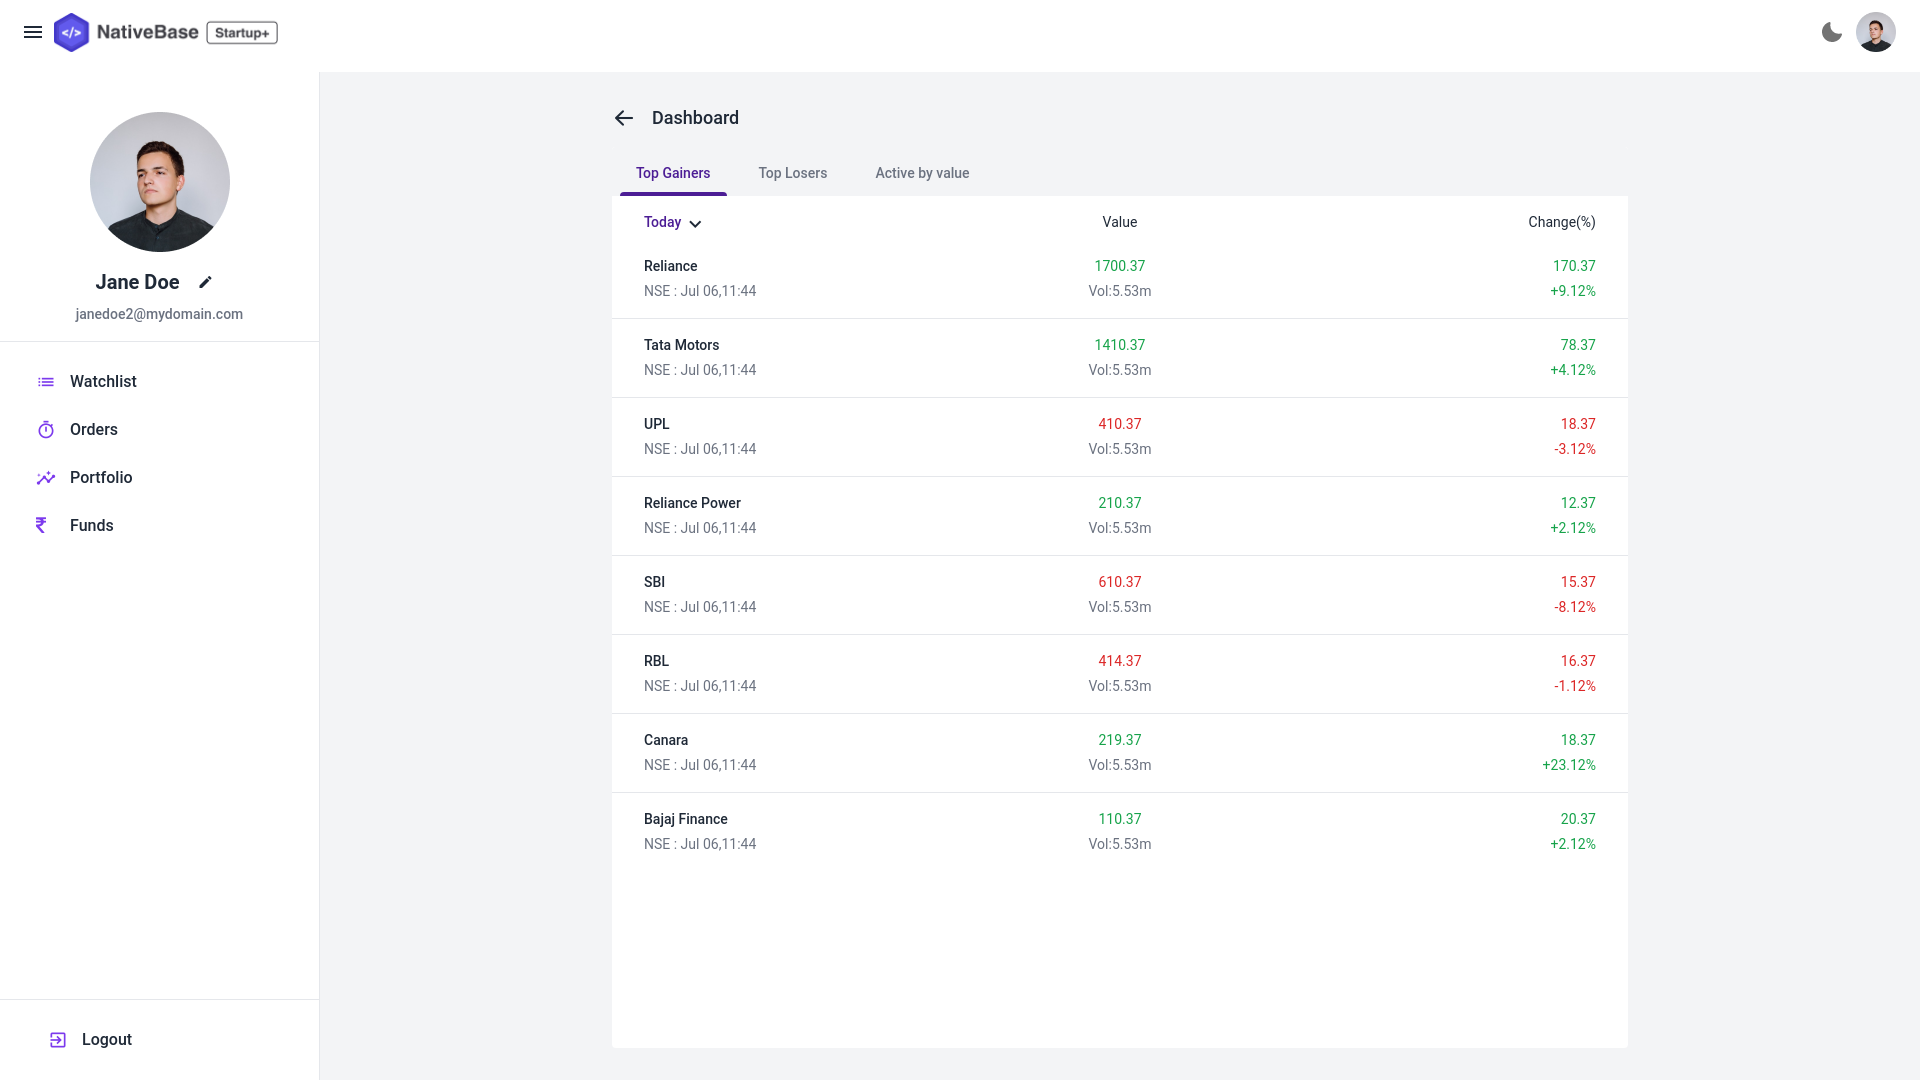This screenshot has width=1920, height=1080.
Task: Select the UPL stock row
Action: click(x=1120, y=437)
